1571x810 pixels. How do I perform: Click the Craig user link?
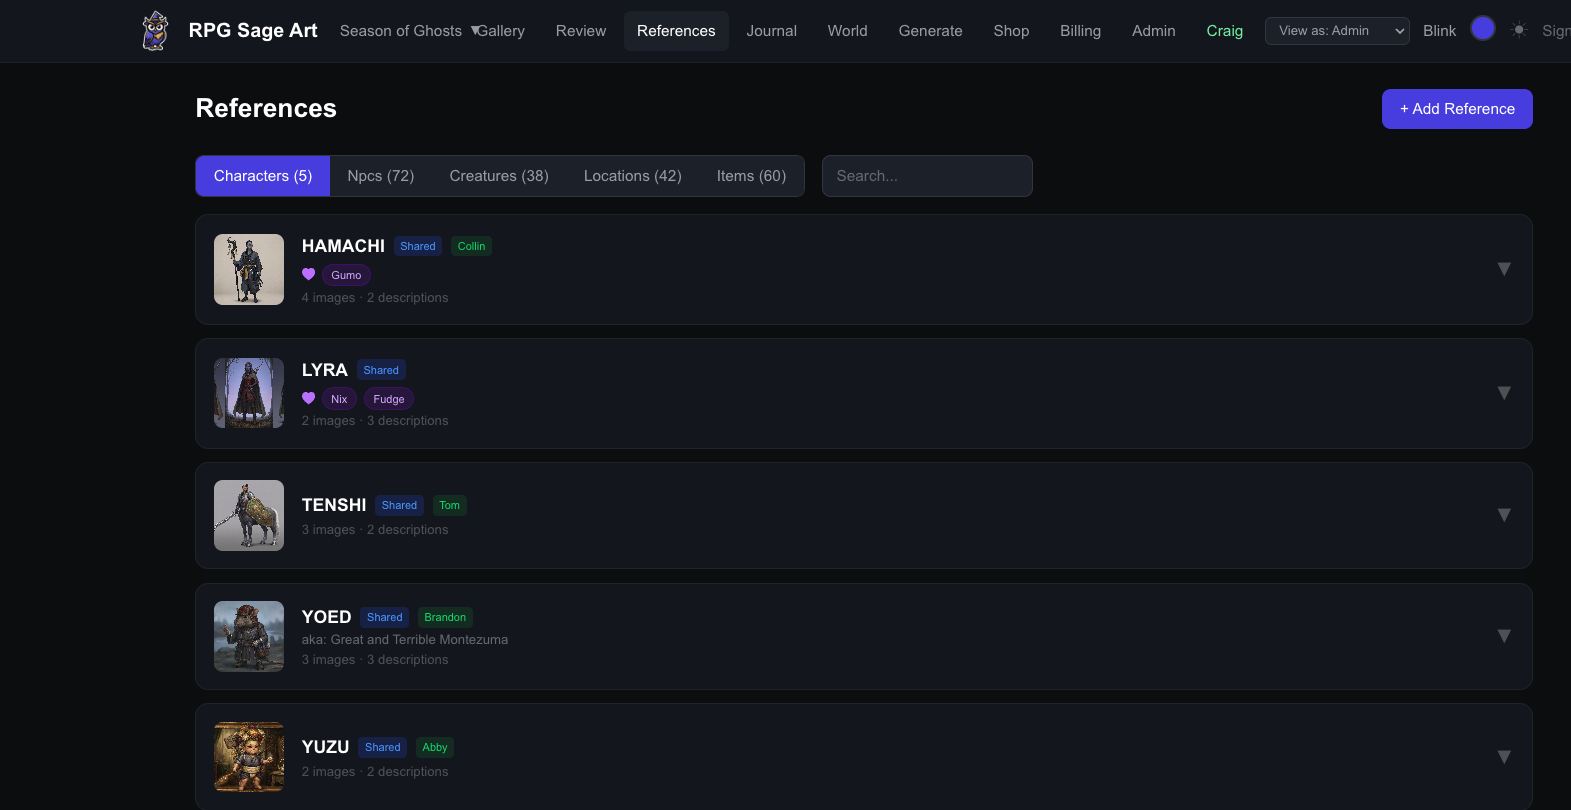coord(1224,31)
